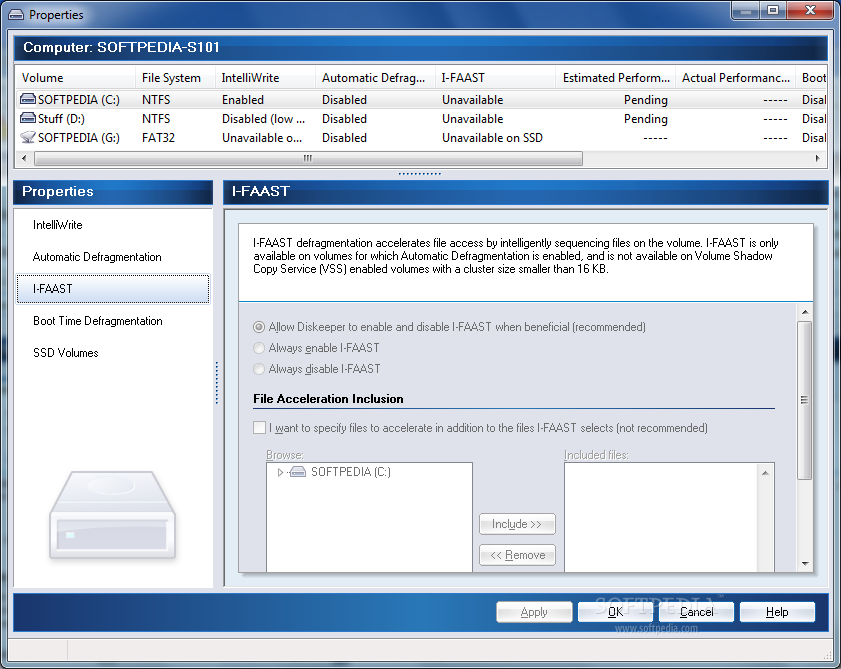Screen dimensions: 841x669
Task: Click the Stuff (D:) drive icon
Action: [28, 118]
